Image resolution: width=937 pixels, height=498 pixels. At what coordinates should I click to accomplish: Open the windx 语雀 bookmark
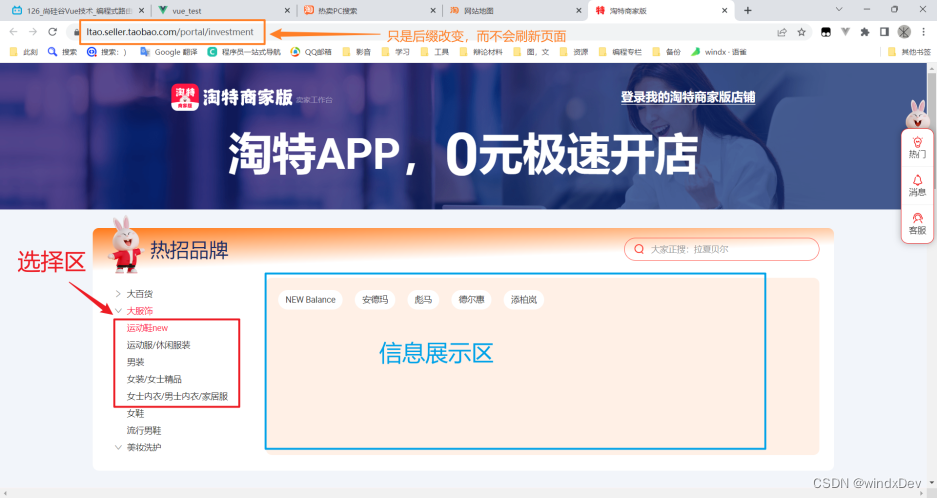coord(719,52)
